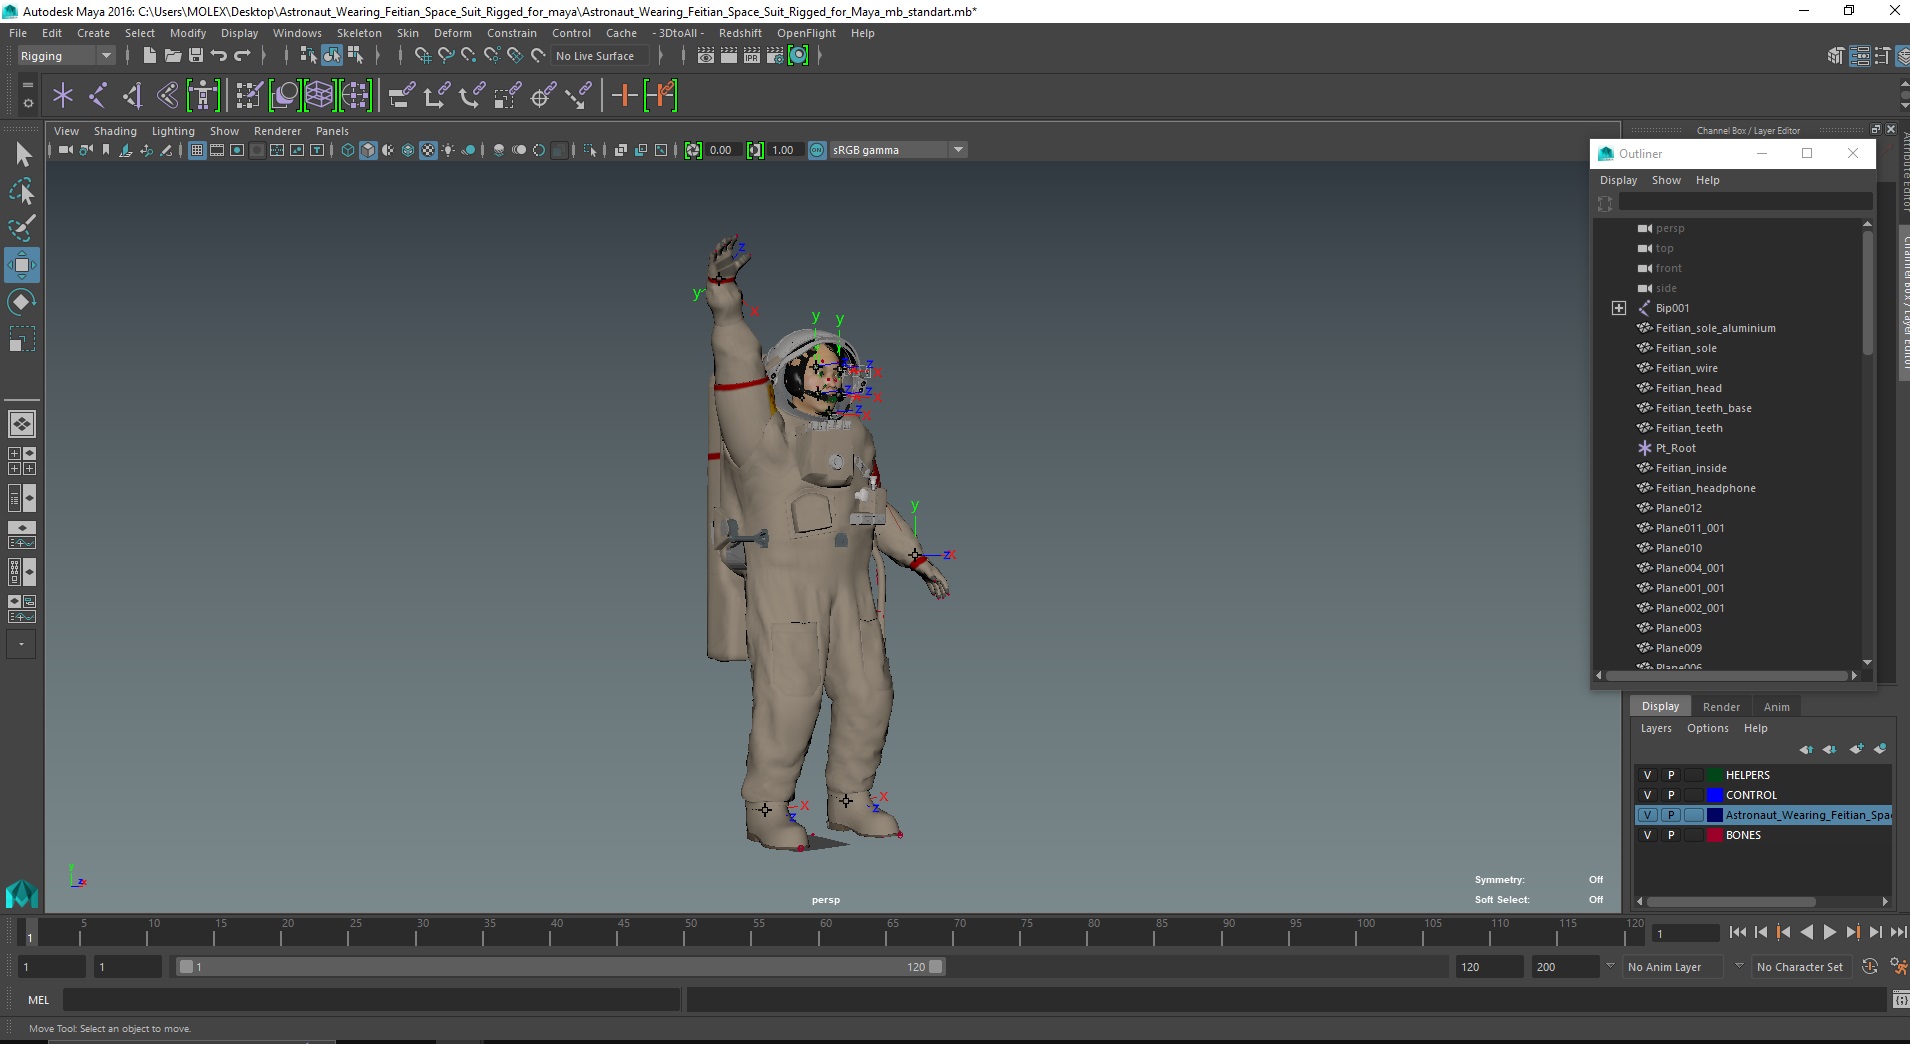Activate the Paint Selection tool
This screenshot has width=1910, height=1044.
pos(22,228)
